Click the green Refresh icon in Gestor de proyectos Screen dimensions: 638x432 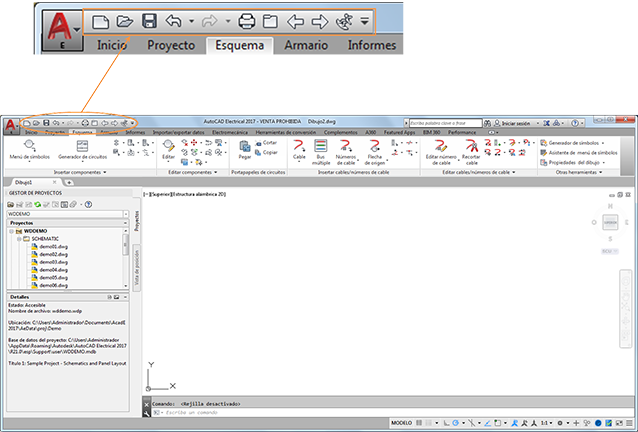click(37, 205)
